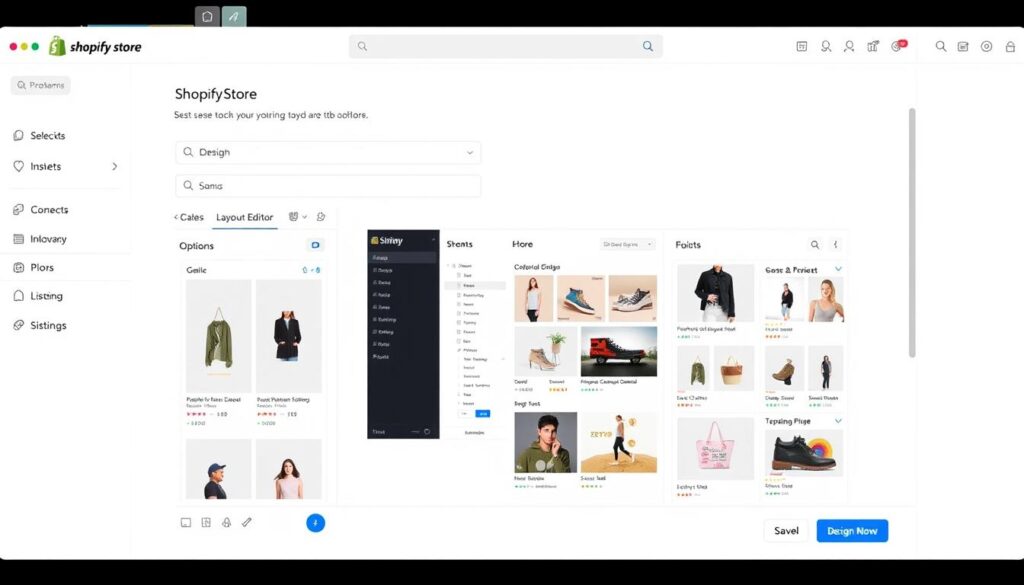
Task: Click the blue round button below Options panel
Action: [x=315, y=522]
